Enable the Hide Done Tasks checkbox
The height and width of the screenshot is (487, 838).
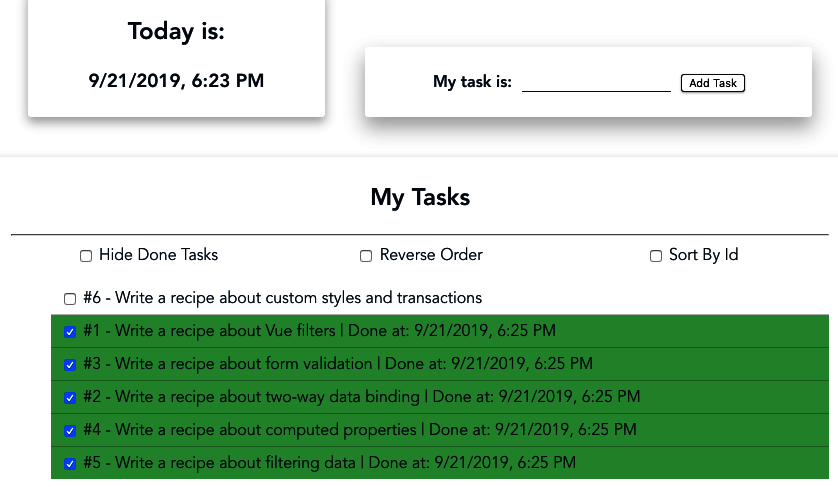pos(86,256)
